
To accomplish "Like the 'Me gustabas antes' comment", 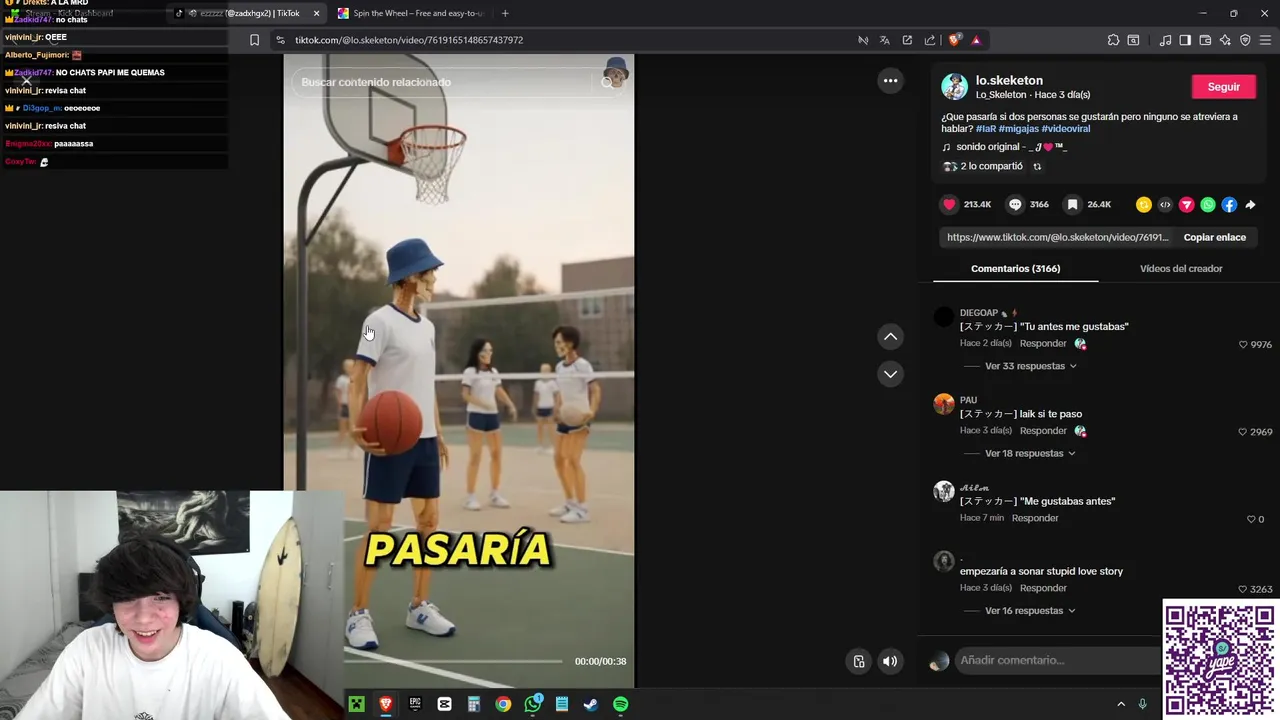I will (1251, 519).
